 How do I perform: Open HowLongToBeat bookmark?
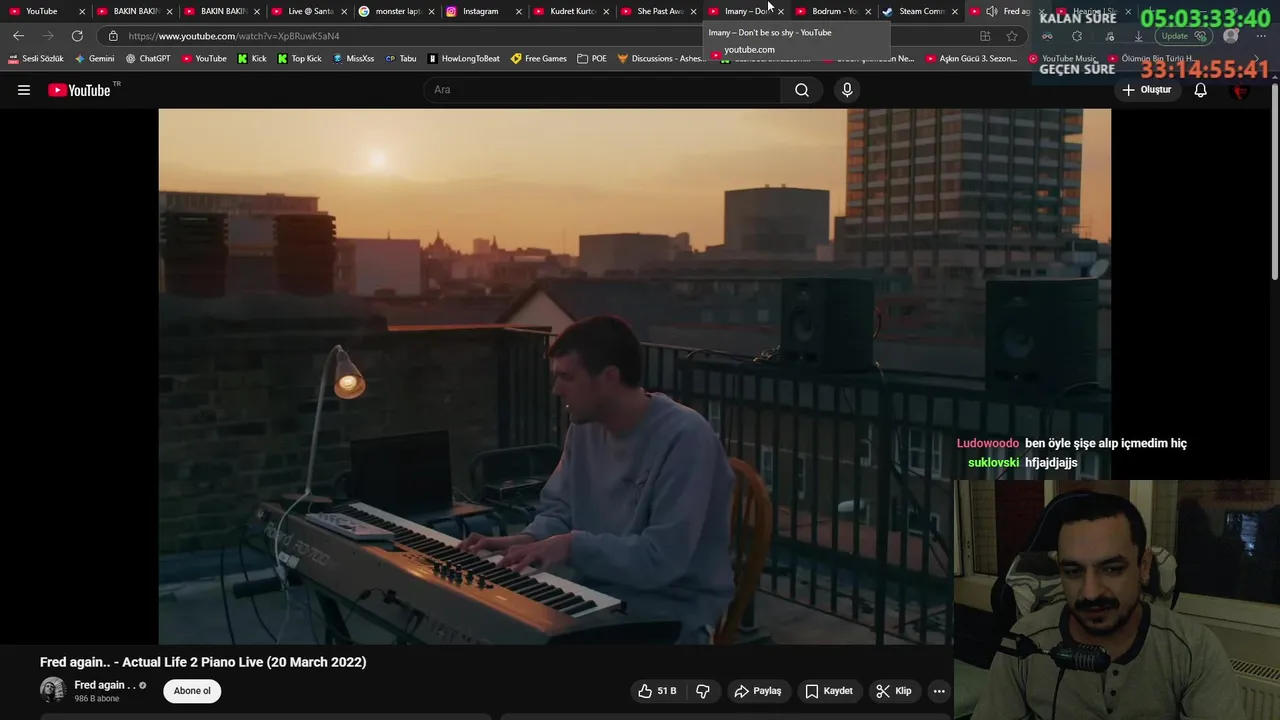point(464,58)
